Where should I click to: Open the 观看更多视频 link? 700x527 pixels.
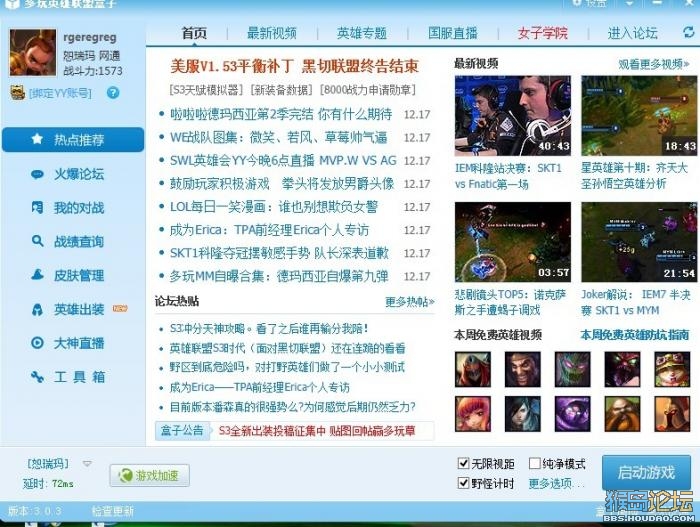tap(654, 64)
